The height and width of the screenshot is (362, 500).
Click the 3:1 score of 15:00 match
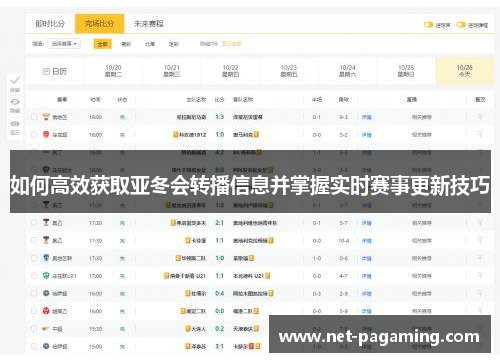tap(220, 346)
